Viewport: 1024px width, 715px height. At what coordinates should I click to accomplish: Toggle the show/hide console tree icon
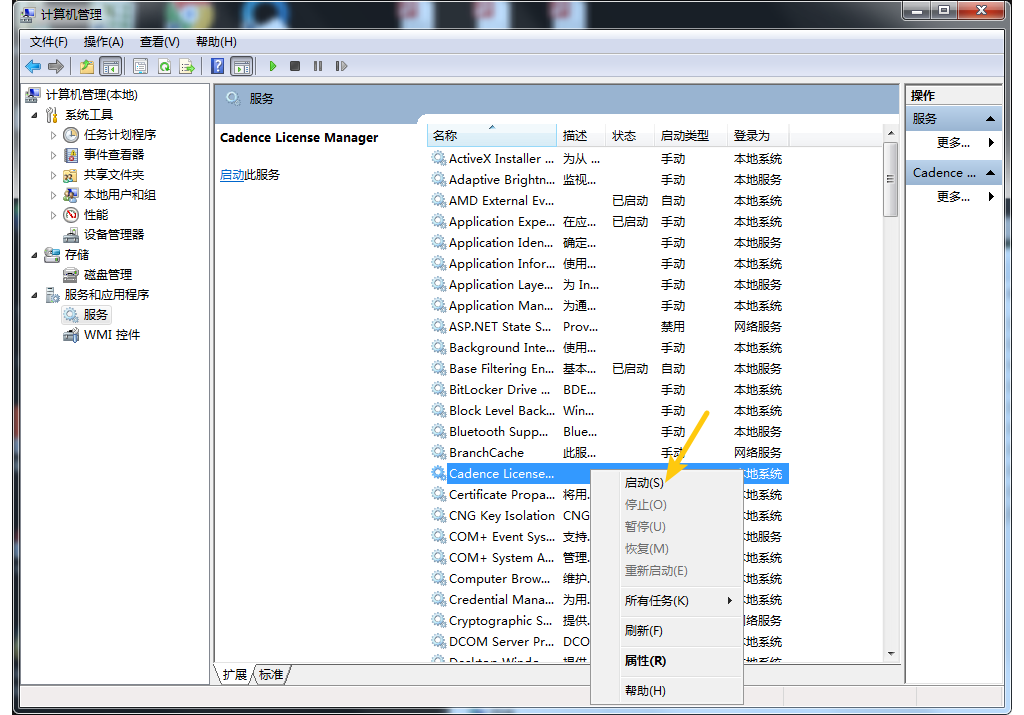pyautogui.click(x=110, y=66)
